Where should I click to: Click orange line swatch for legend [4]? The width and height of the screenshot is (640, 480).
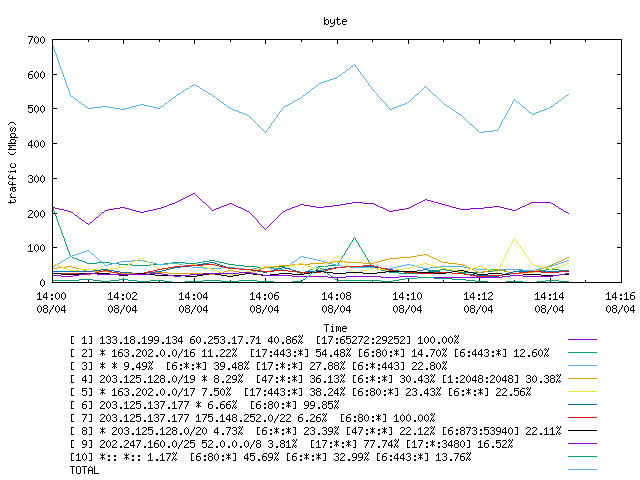(x=582, y=379)
